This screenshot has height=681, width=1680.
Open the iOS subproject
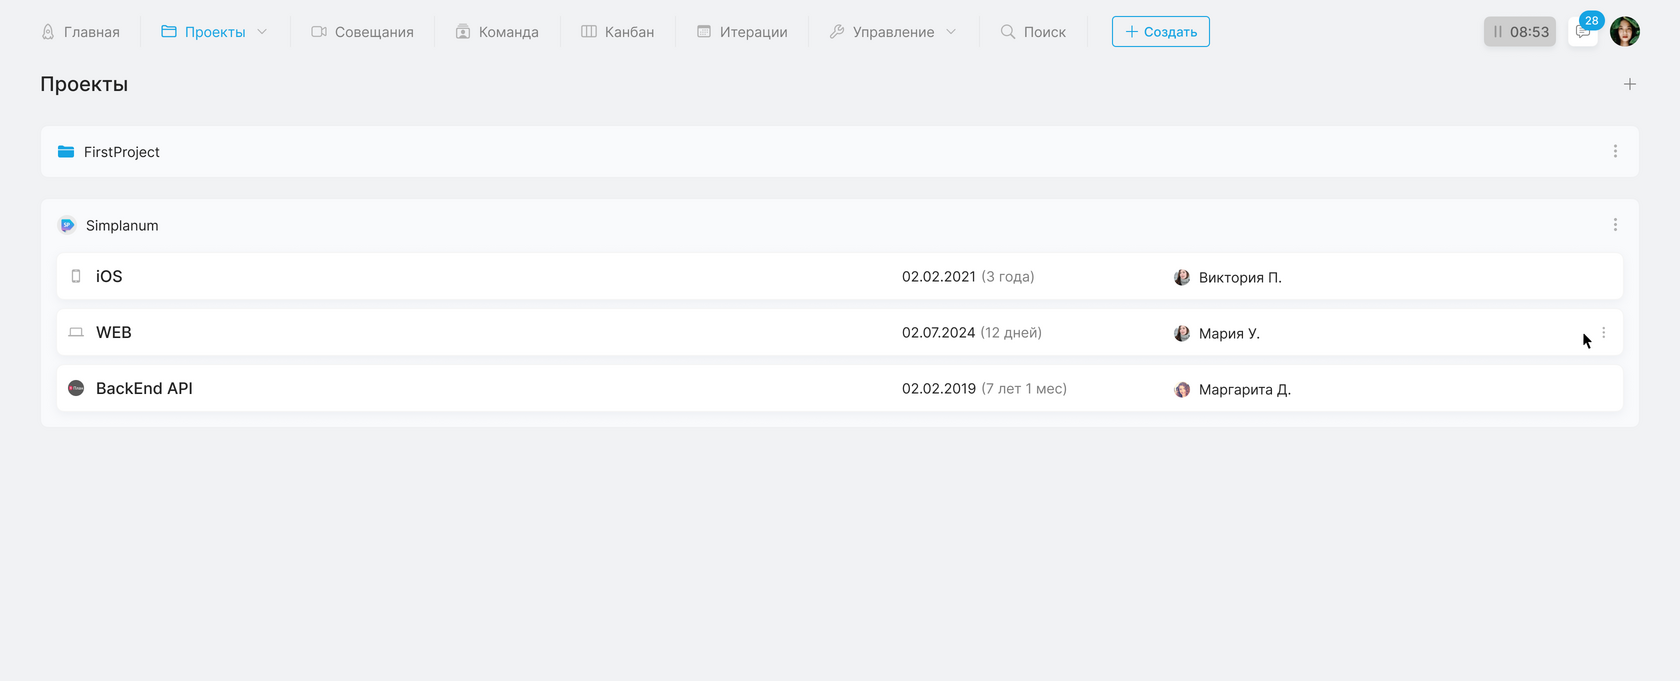point(109,277)
